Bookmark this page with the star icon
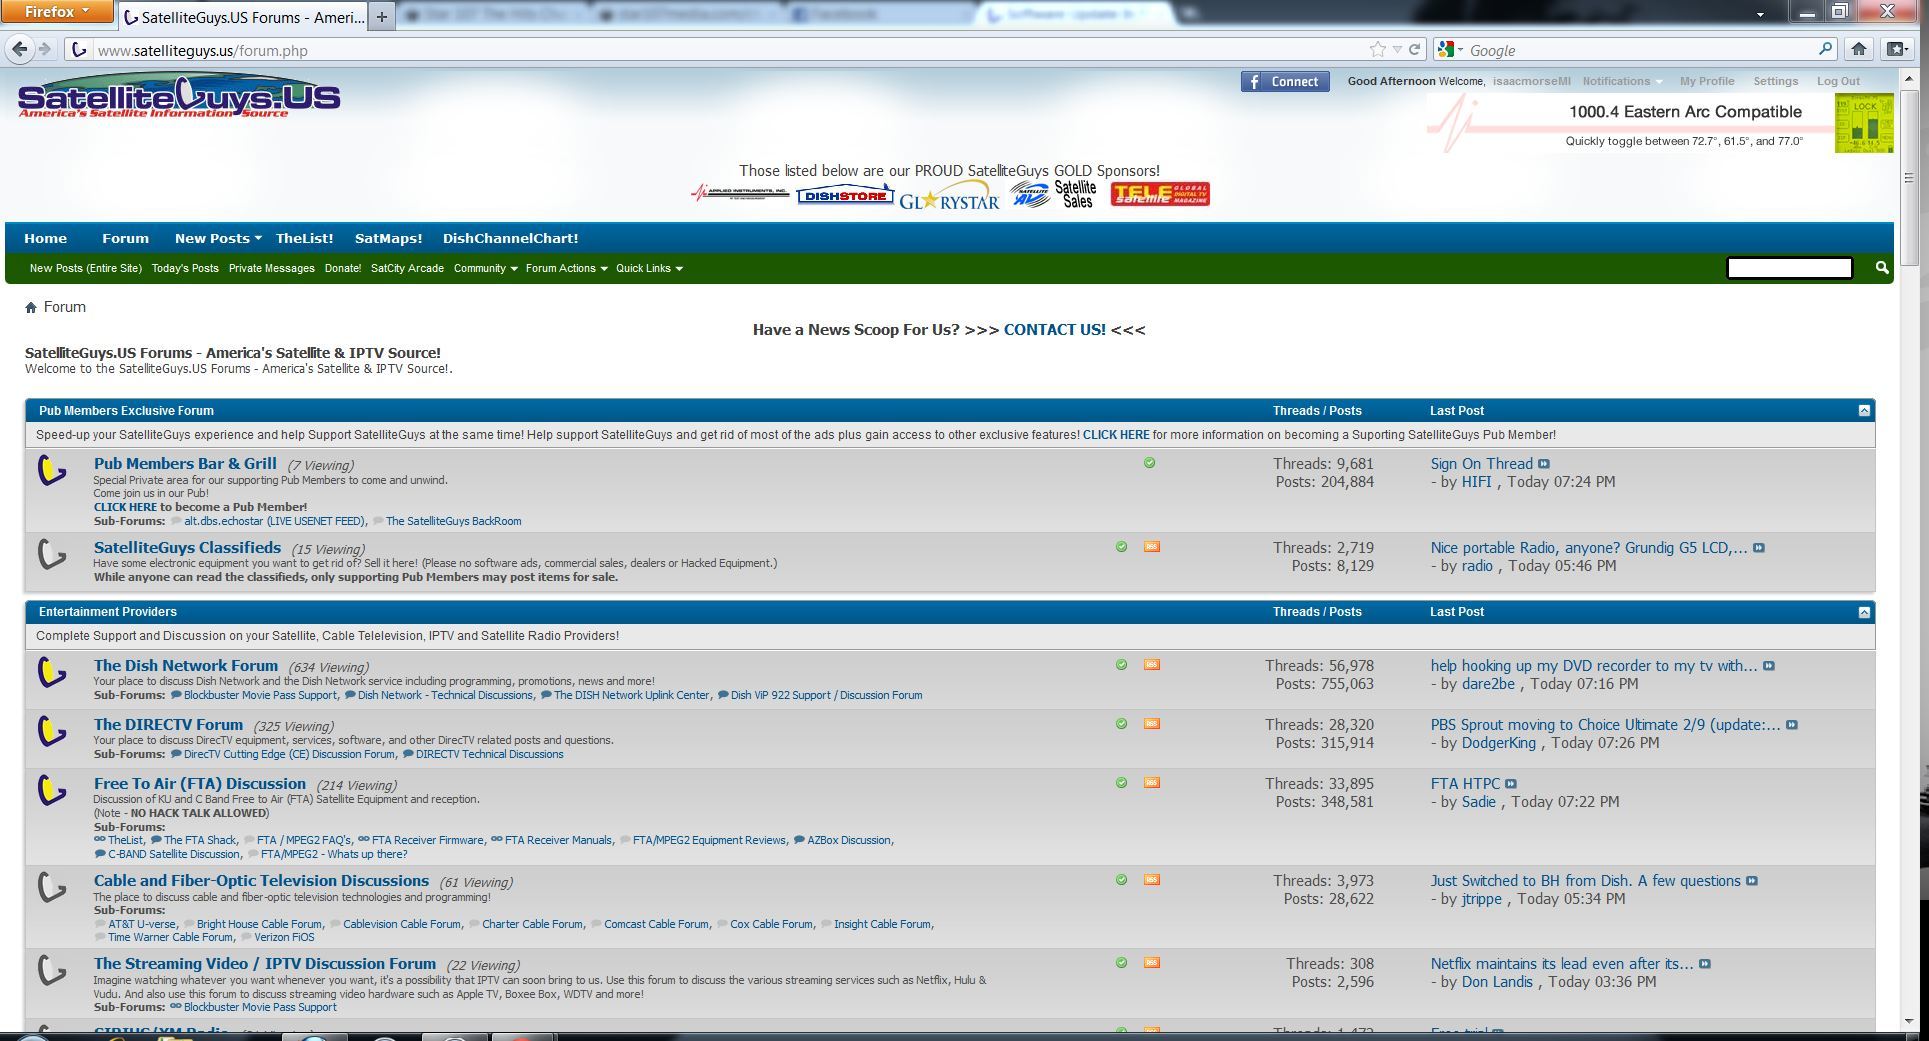The image size is (1929, 1041). (1378, 49)
